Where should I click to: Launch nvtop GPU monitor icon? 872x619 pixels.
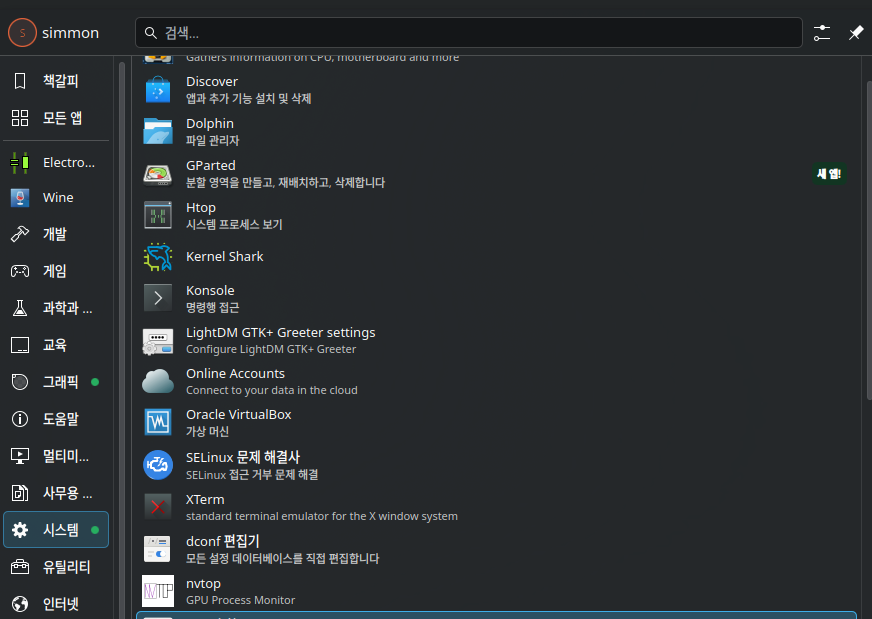(x=158, y=591)
